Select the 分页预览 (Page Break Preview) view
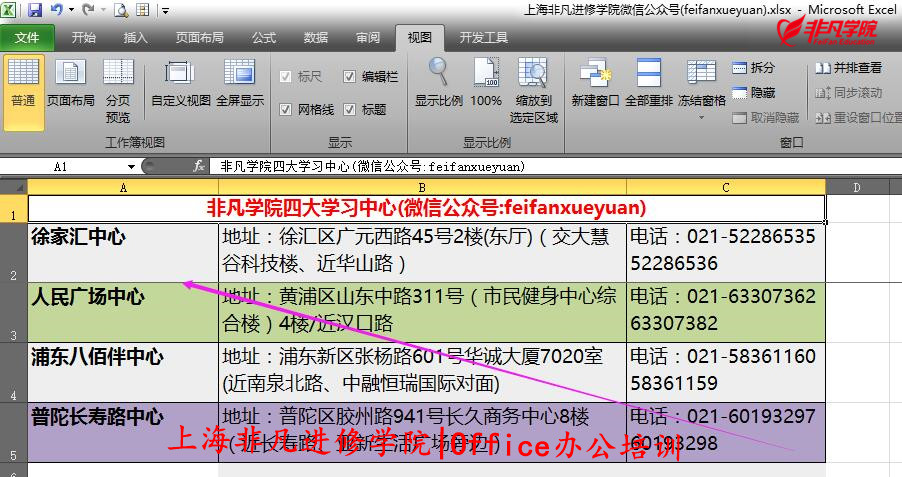The height and width of the screenshot is (477, 902). 118,91
